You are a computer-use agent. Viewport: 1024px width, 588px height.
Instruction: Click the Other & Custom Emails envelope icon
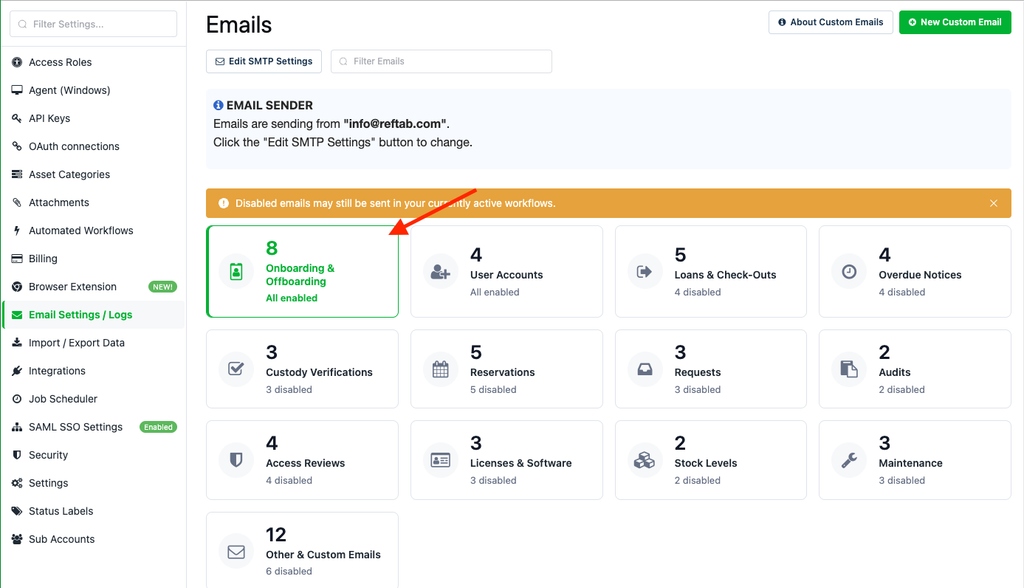tap(236, 552)
